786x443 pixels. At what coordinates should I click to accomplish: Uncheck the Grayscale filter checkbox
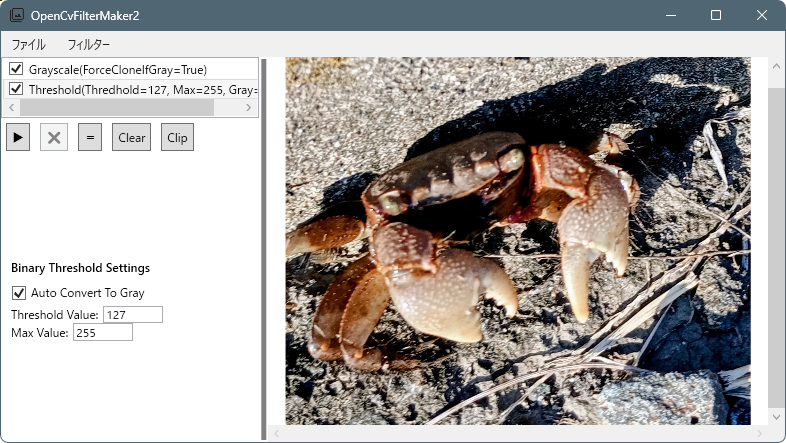click(16, 69)
